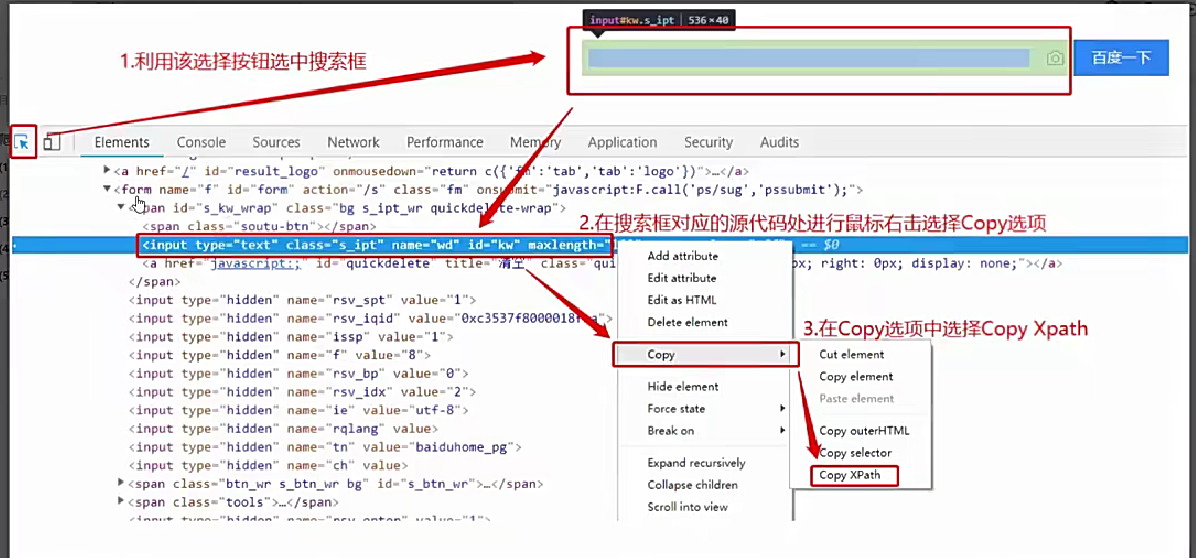Select hidden input name="rsv_spt" line
Viewport: 1196px width, 558px height.
point(302,300)
